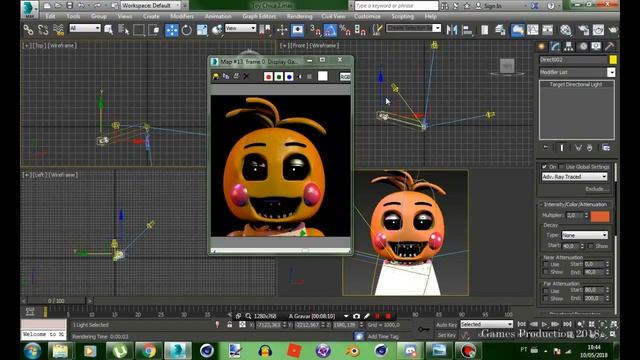Viewport: 640px width, 360px height.
Task: Open the reference coordinate system View dropdown
Action: 240,28
